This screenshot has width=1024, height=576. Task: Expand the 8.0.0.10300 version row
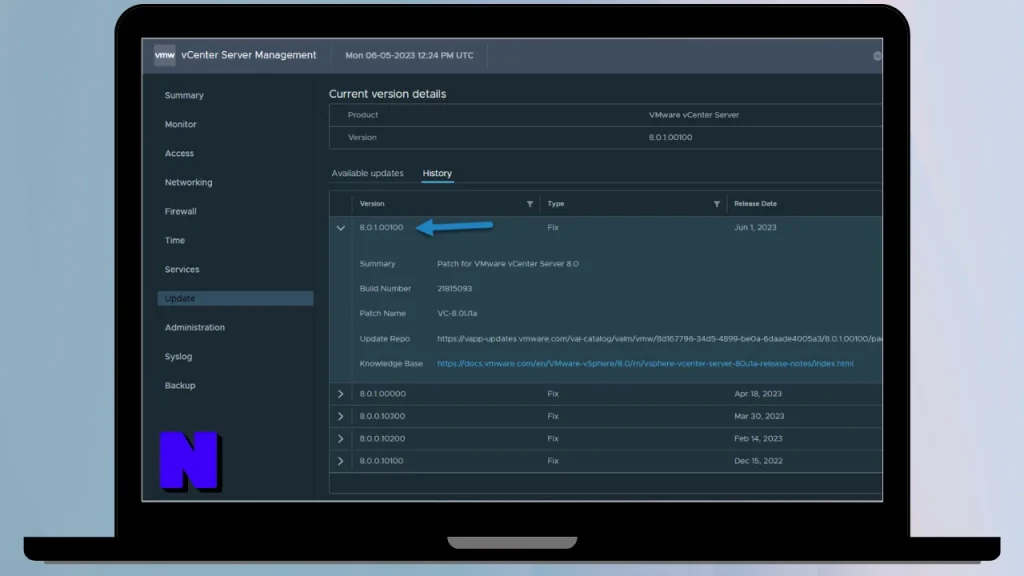340,416
